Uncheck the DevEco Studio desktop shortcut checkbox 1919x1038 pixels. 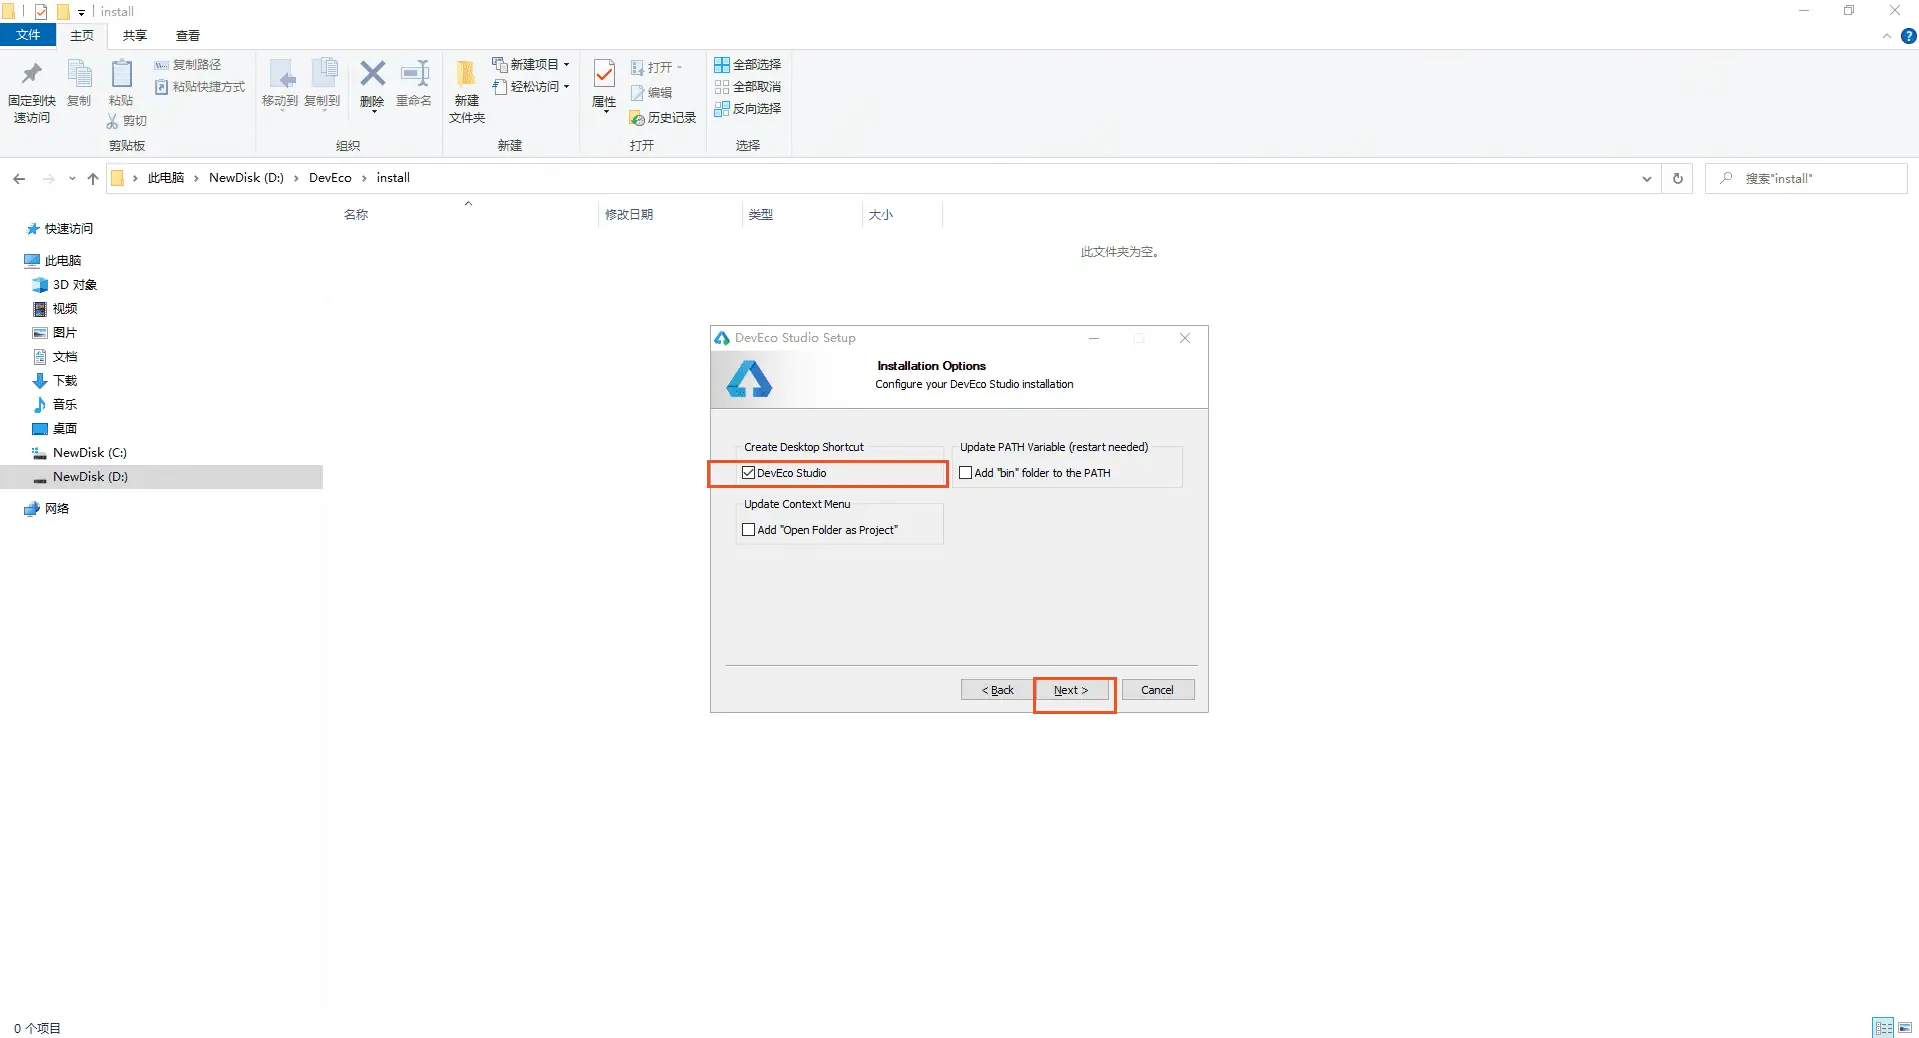[749, 473]
